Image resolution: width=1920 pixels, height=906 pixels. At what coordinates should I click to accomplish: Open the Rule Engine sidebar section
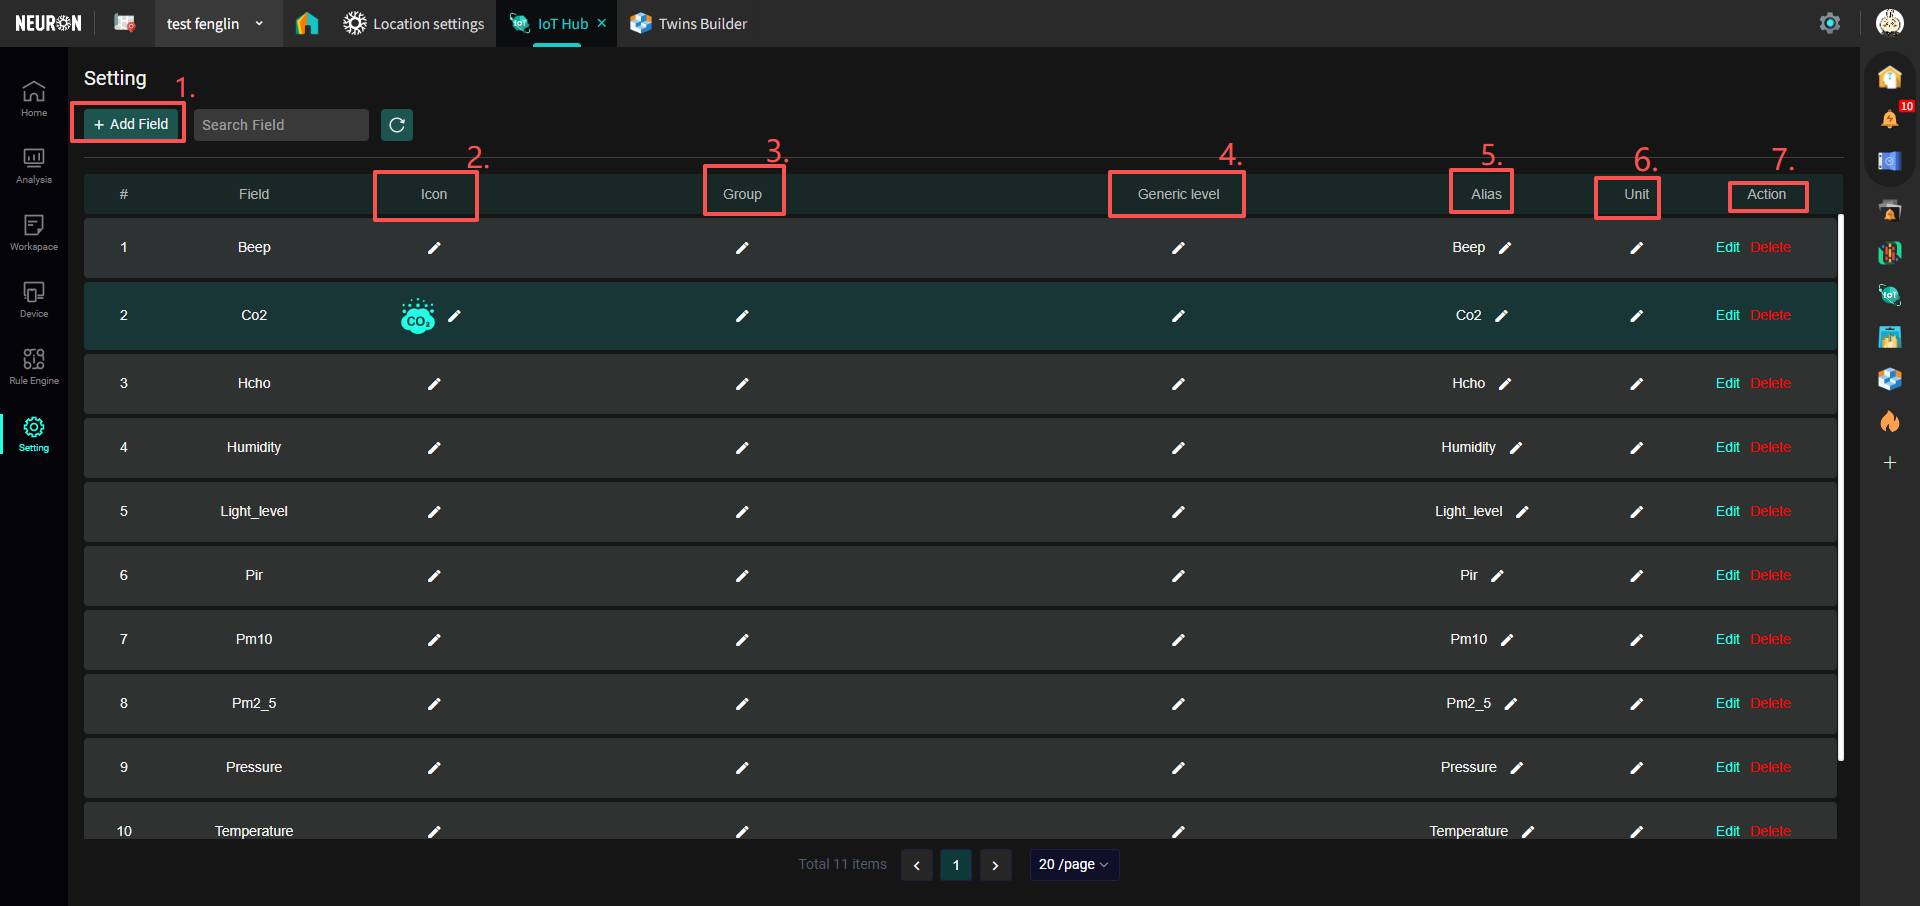(34, 366)
